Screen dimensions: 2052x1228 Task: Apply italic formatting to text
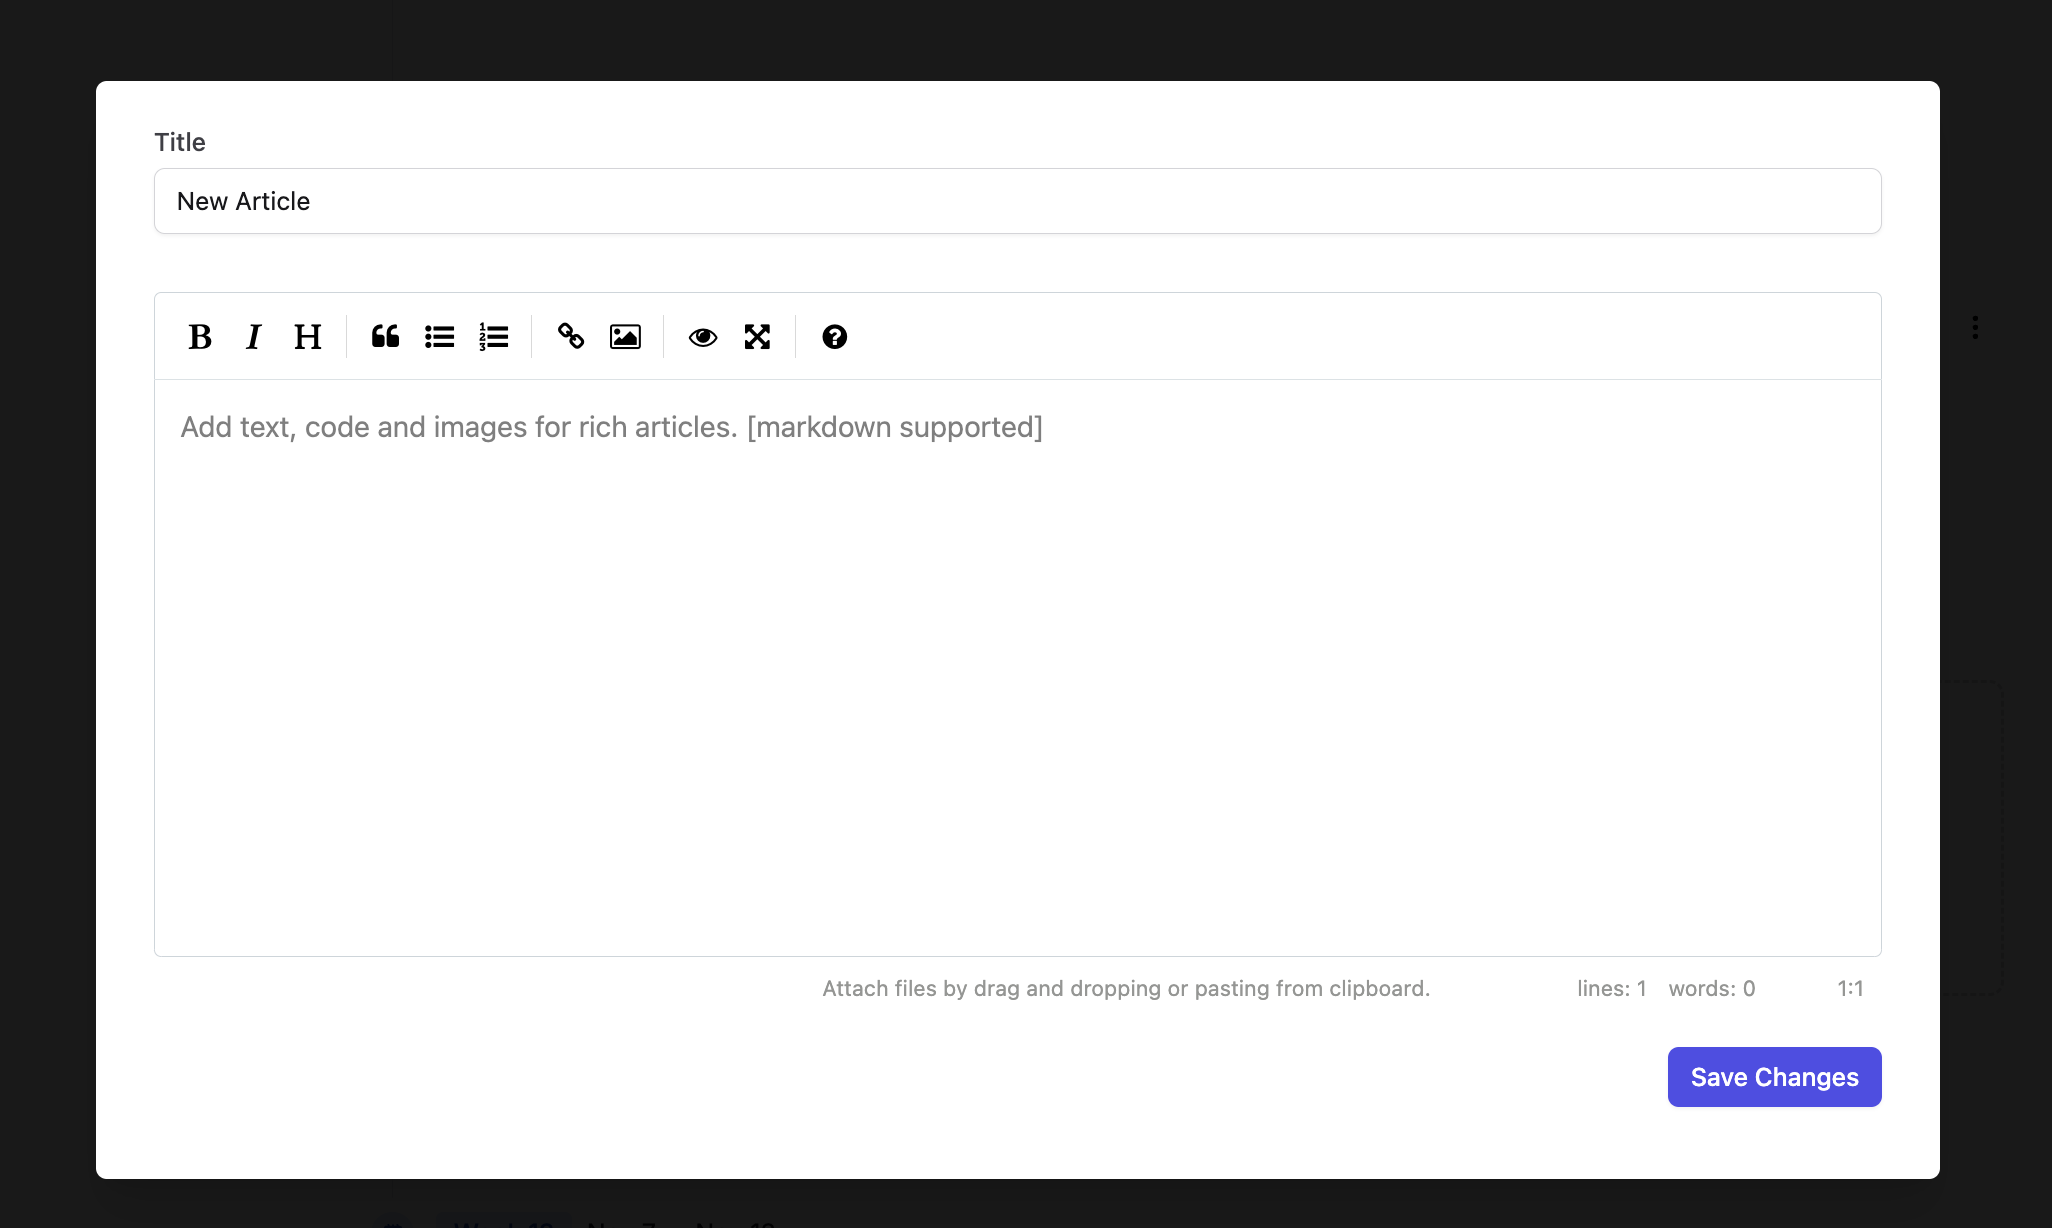click(x=253, y=336)
